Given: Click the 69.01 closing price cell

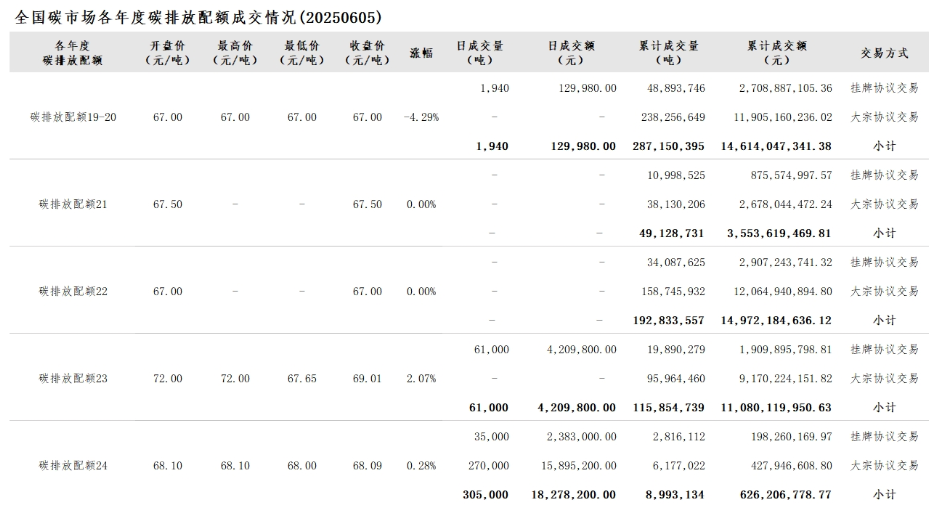Looking at the screenshot, I should [367, 379].
